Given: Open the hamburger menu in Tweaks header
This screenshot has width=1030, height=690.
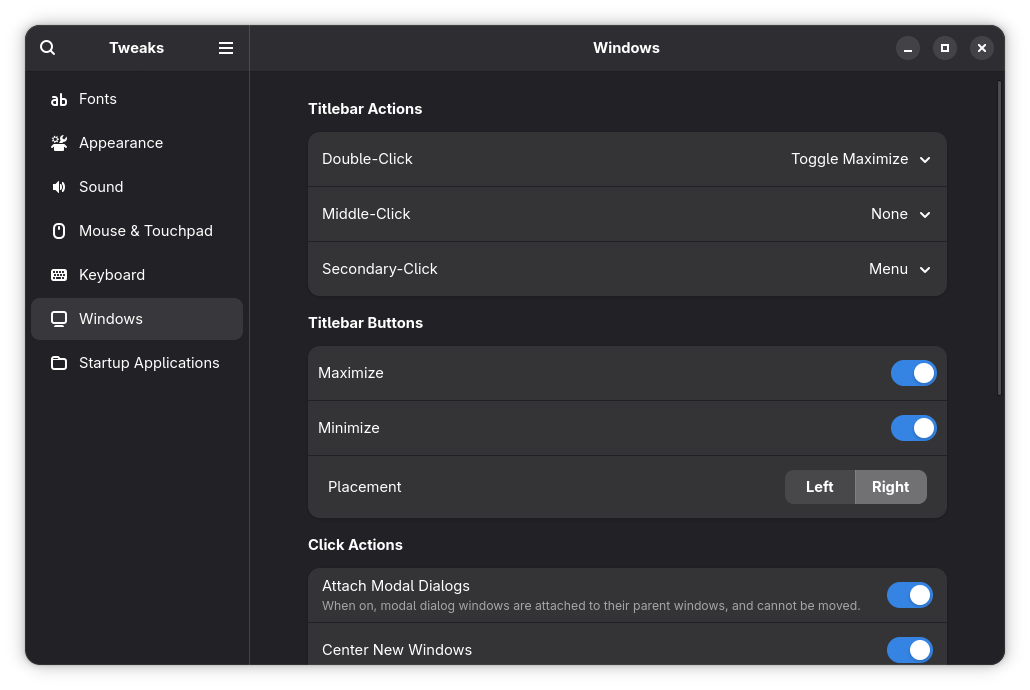Looking at the screenshot, I should coord(226,48).
